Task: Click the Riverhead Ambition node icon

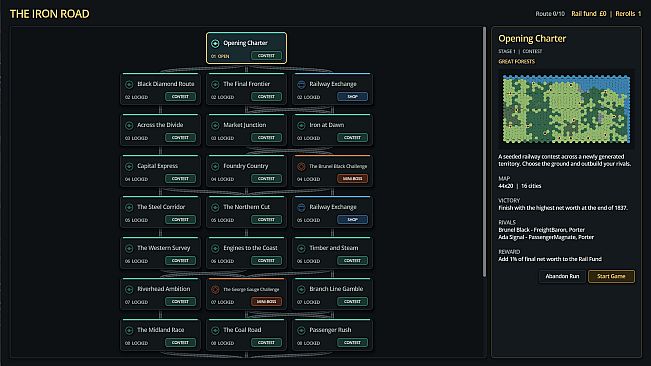Action: 129,289
